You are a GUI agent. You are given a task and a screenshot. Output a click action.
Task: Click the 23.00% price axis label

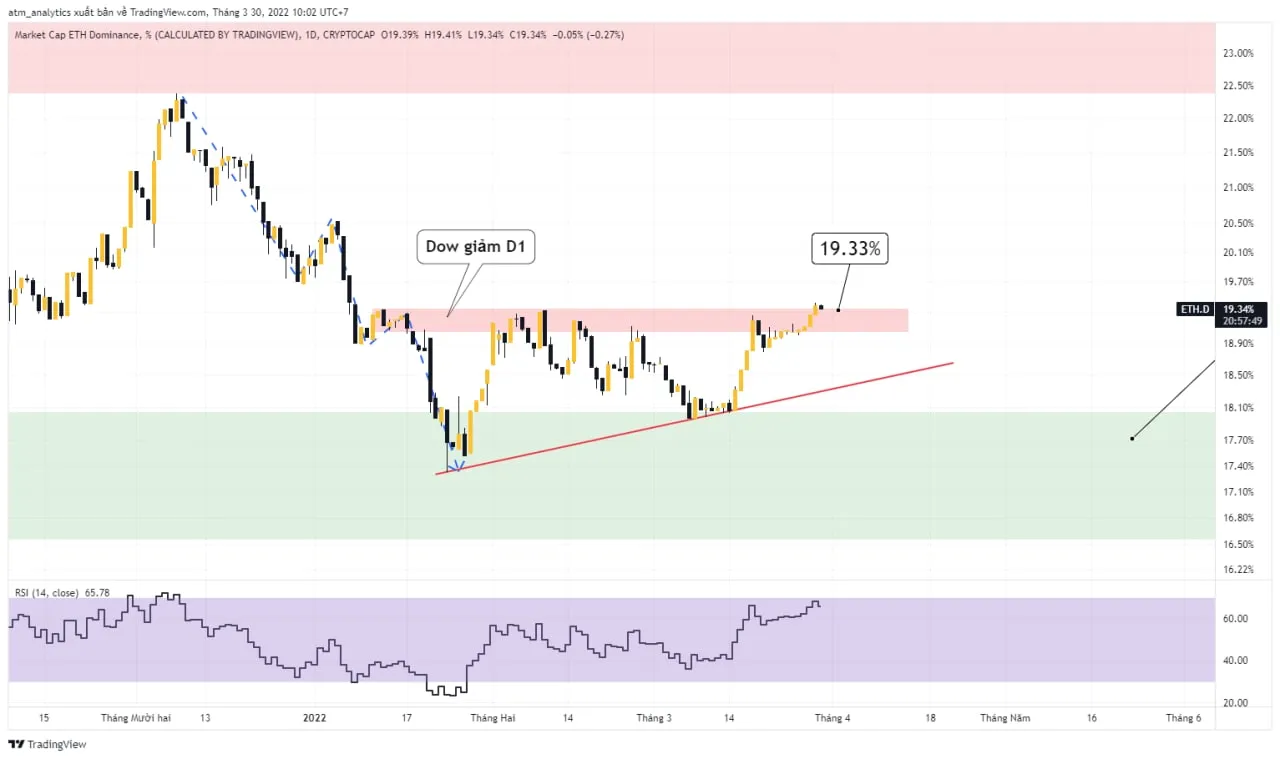click(x=1238, y=54)
